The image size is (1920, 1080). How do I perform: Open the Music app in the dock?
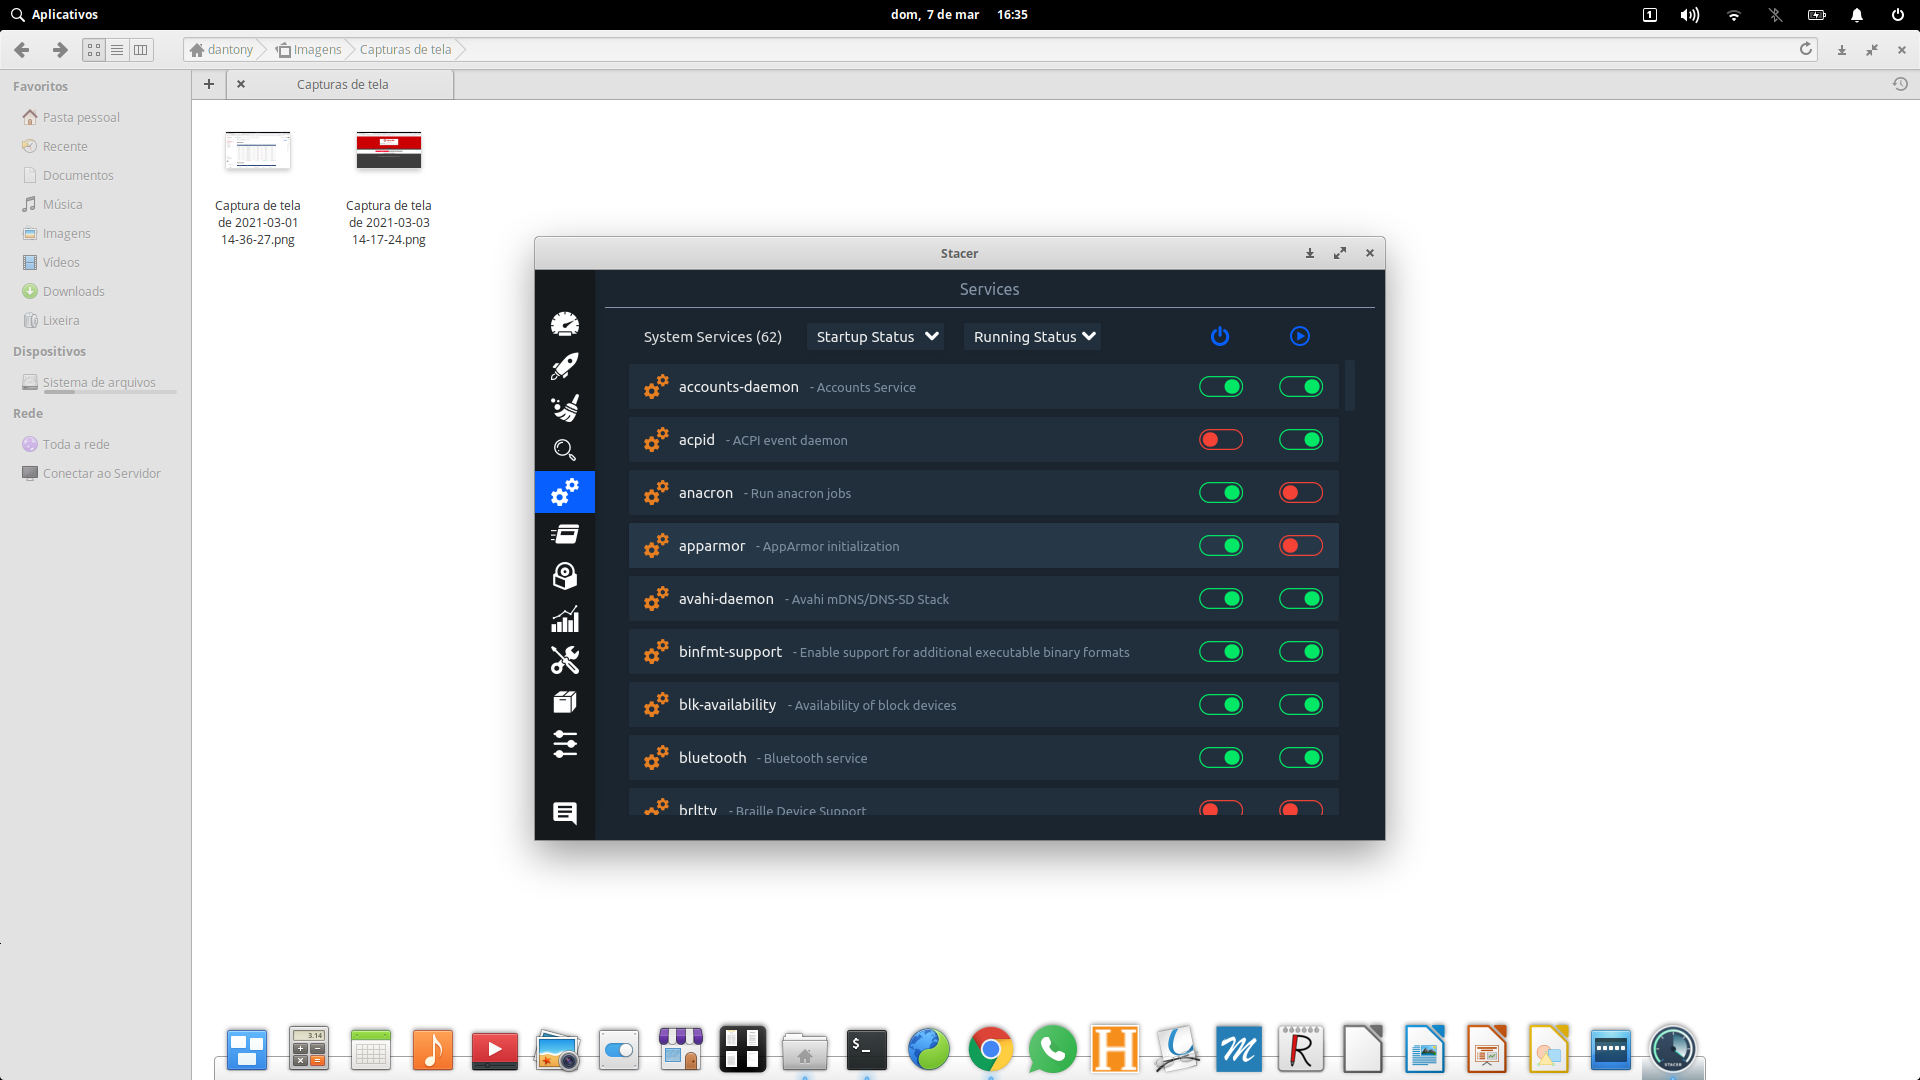(x=433, y=1049)
